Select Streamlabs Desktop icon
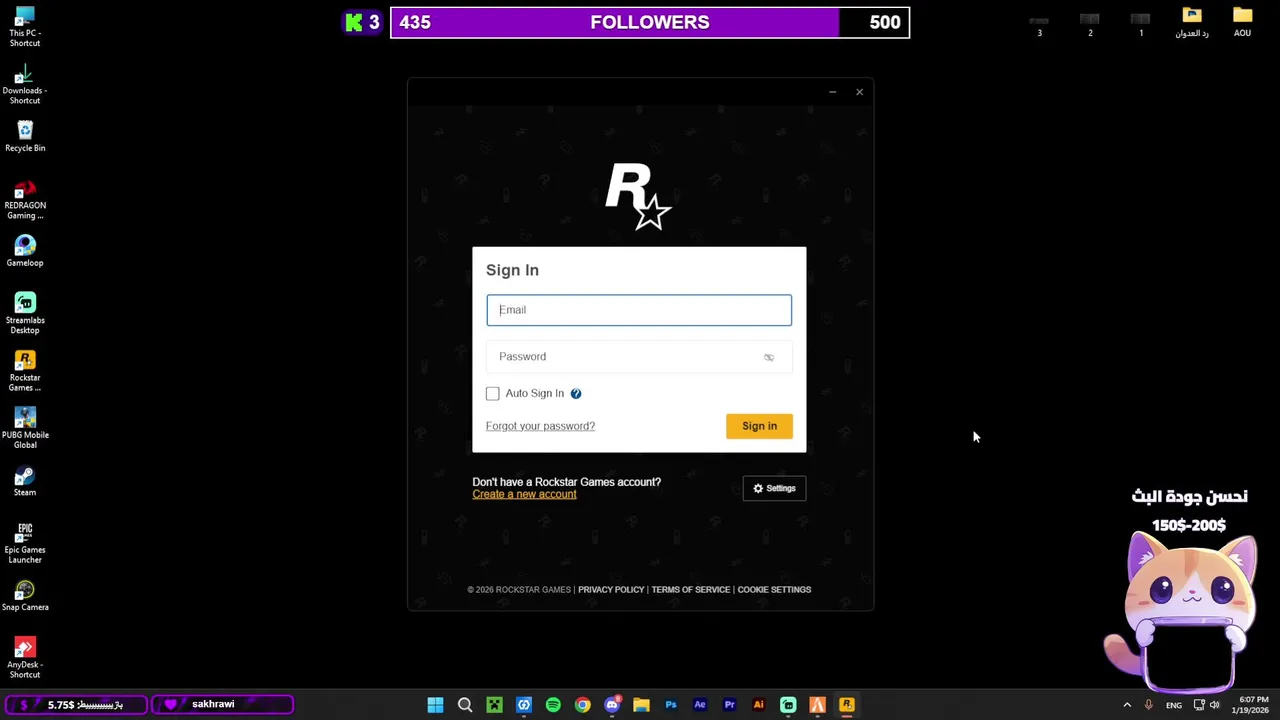 click(25, 314)
